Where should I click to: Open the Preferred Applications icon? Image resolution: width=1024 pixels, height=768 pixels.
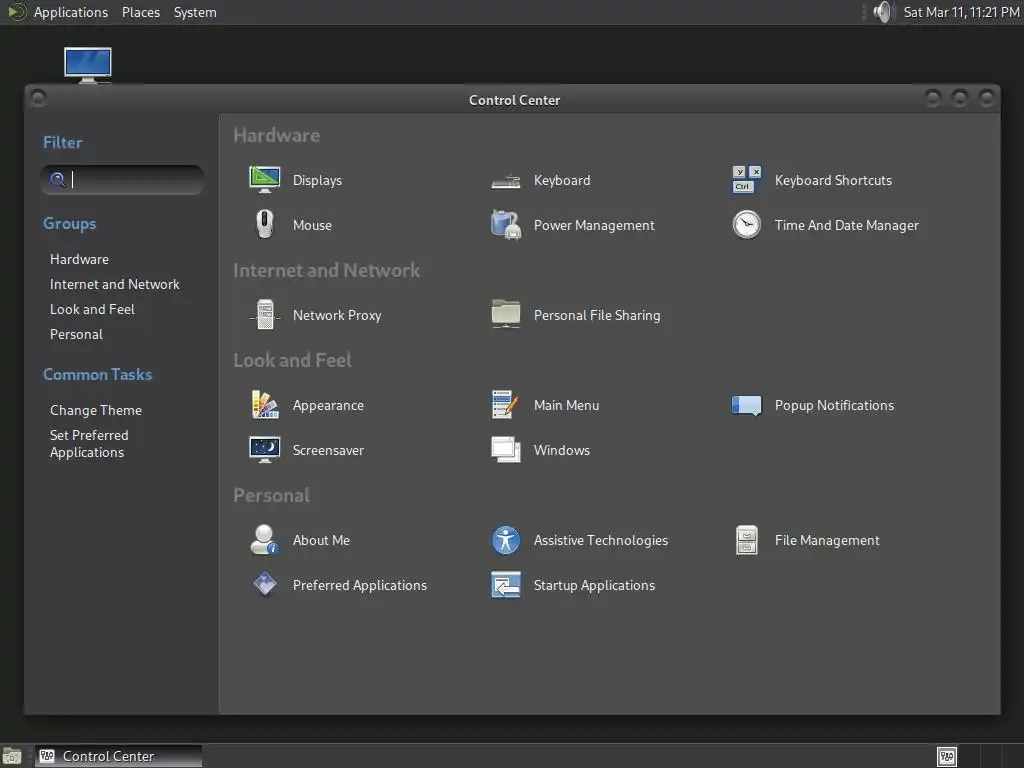(x=264, y=584)
